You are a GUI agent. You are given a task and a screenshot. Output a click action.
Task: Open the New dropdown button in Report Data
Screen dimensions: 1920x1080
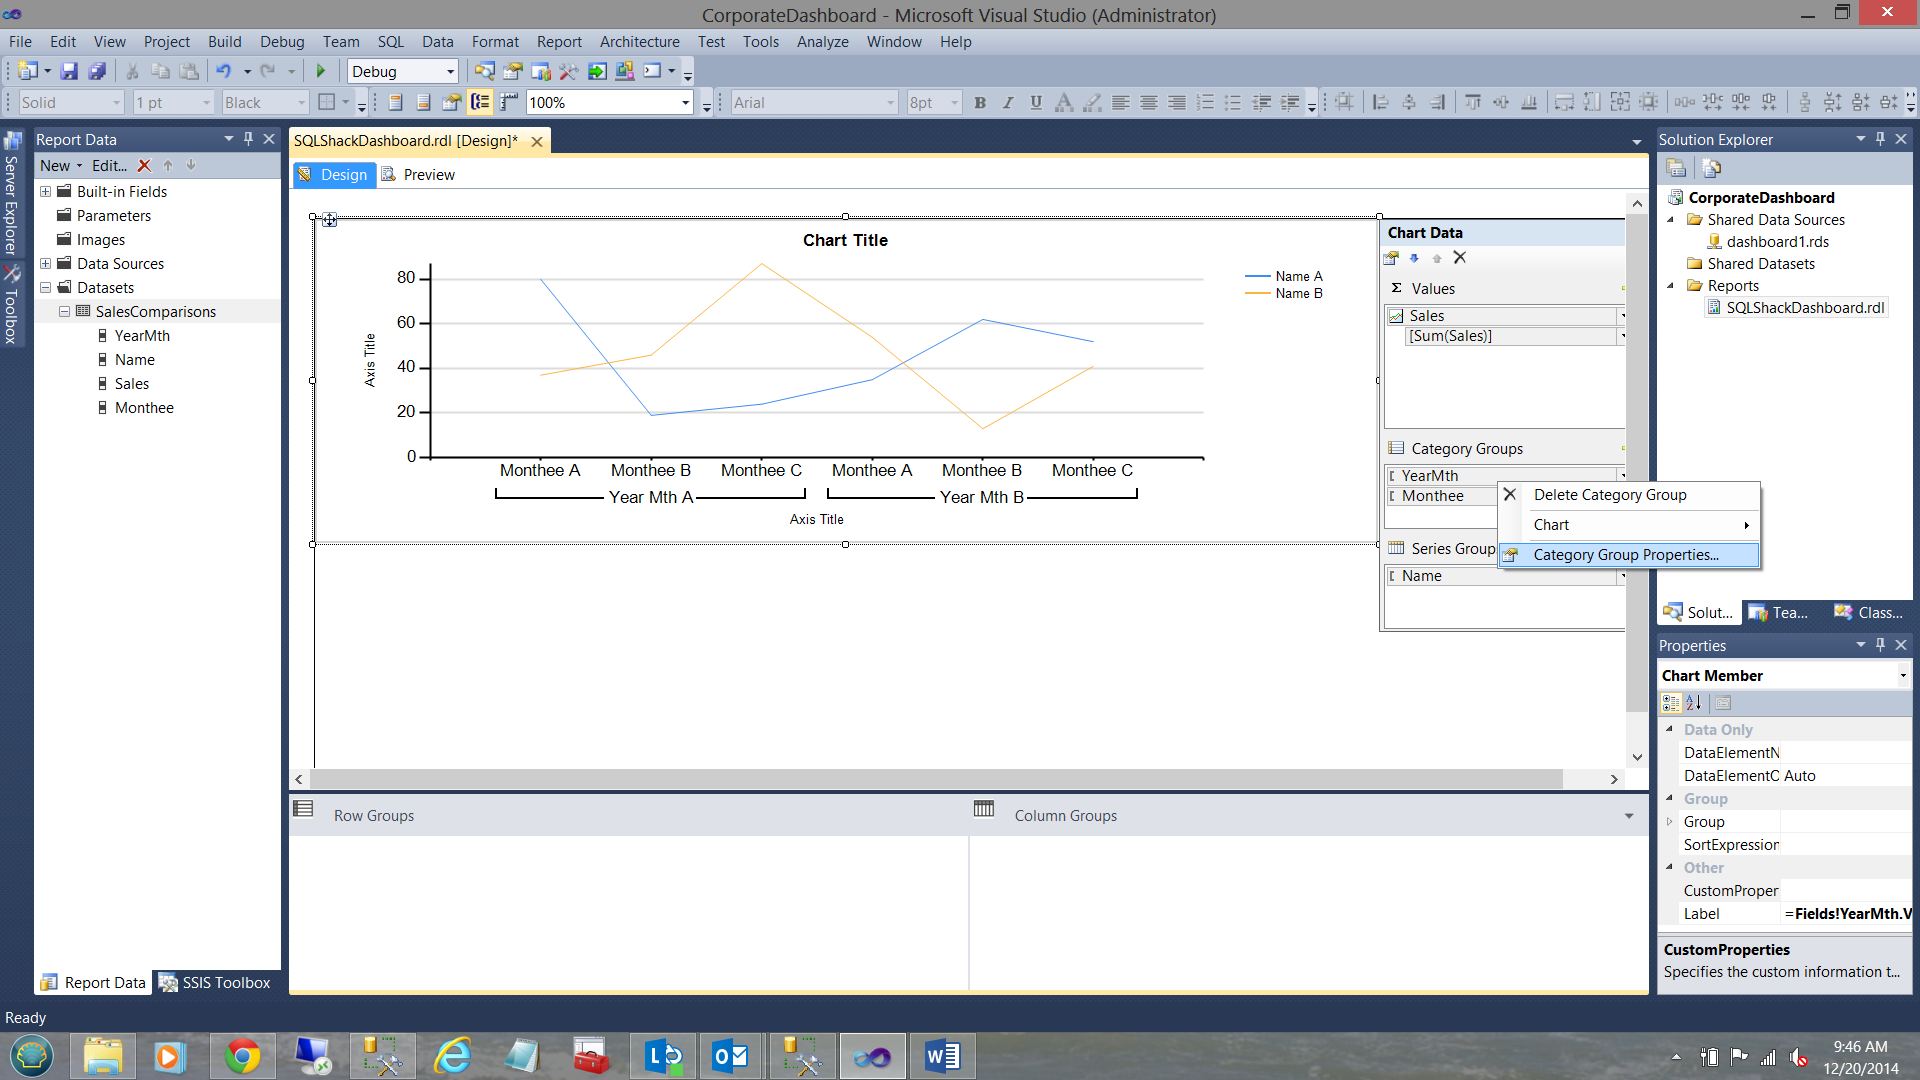coord(61,166)
